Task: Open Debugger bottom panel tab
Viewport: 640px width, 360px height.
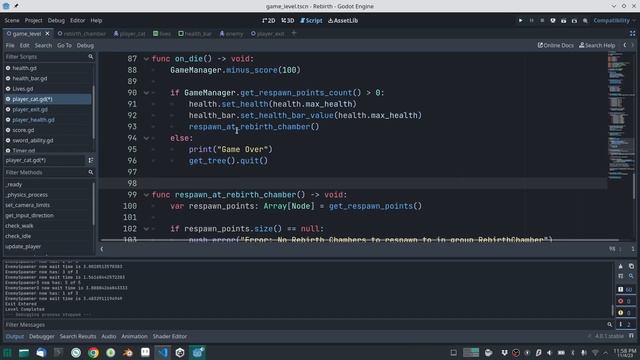Action: pyautogui.click(x=42, y=336)
